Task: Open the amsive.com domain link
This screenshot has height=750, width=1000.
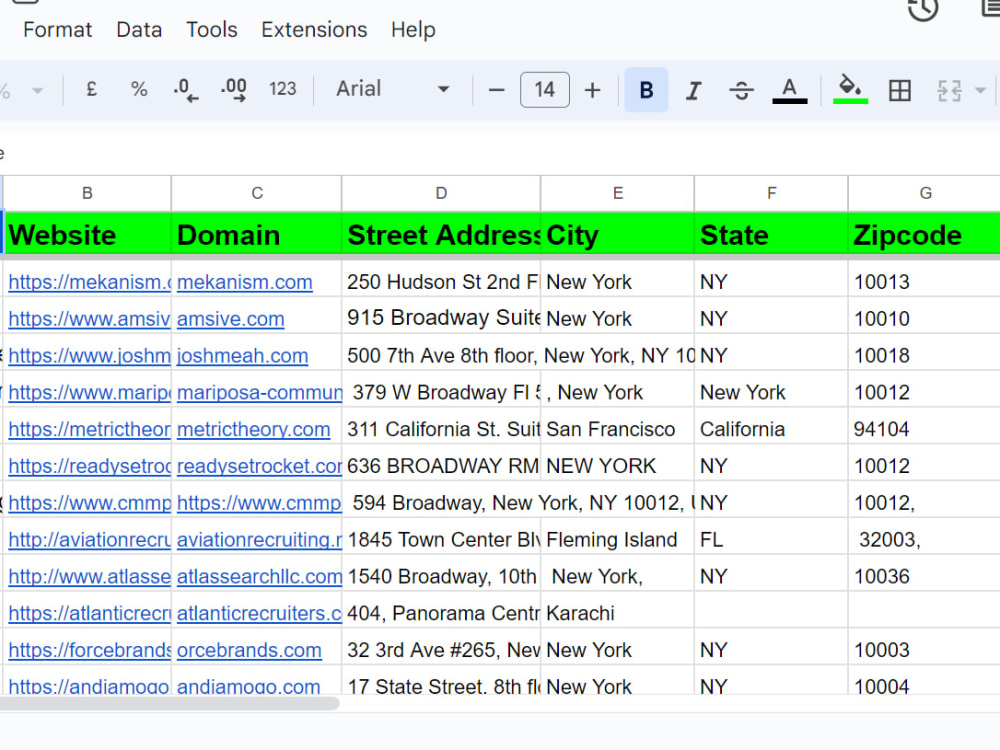Action: [230, 319]
